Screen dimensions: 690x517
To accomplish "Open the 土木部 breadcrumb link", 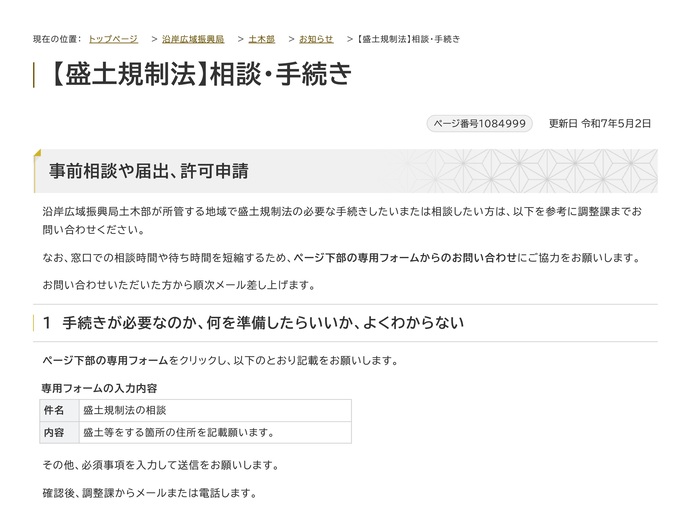I will 261,39.
